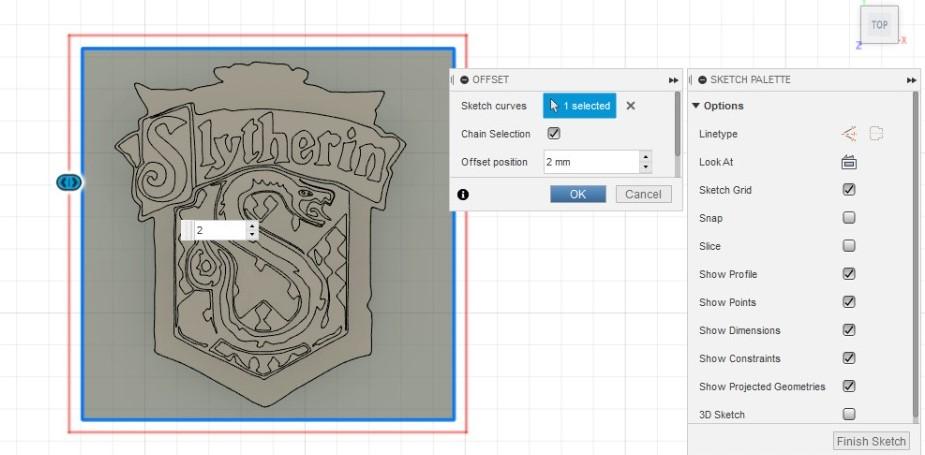Uncheck Show Projected Geometries
The image size is (925, 455).
[x=849, y=386]
